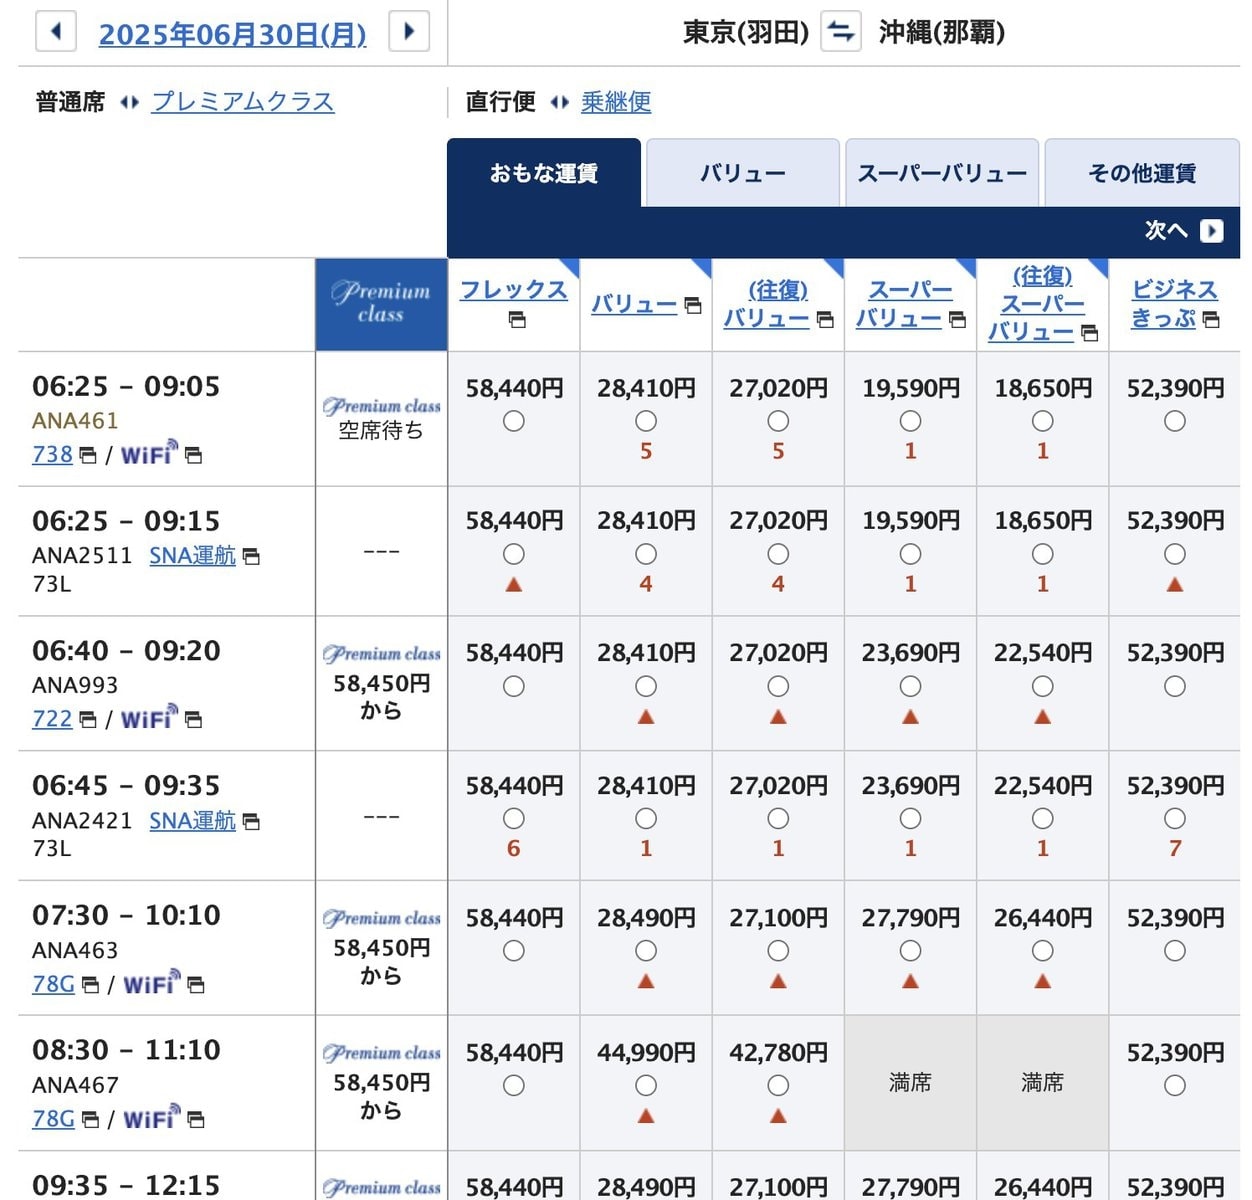Open ビジネスきっぷ fare details link
The image size is (1252, 1200).
[x=1174, y=303]
